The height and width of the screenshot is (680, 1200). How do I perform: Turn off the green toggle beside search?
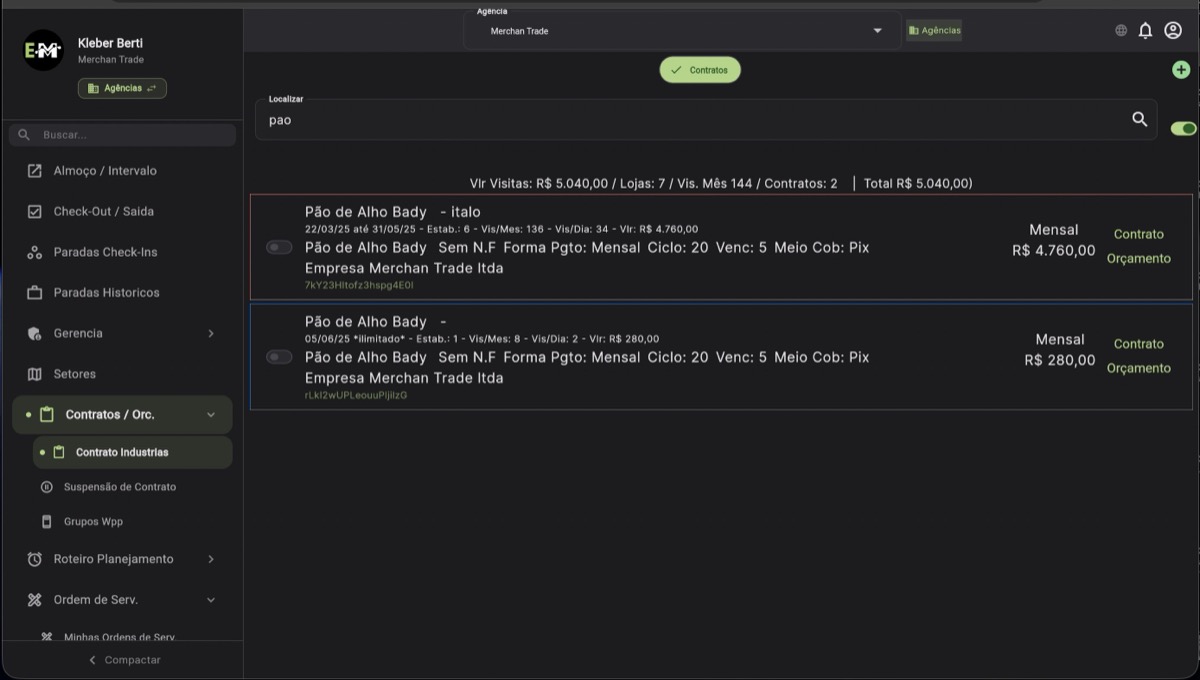pos(1183,128)
